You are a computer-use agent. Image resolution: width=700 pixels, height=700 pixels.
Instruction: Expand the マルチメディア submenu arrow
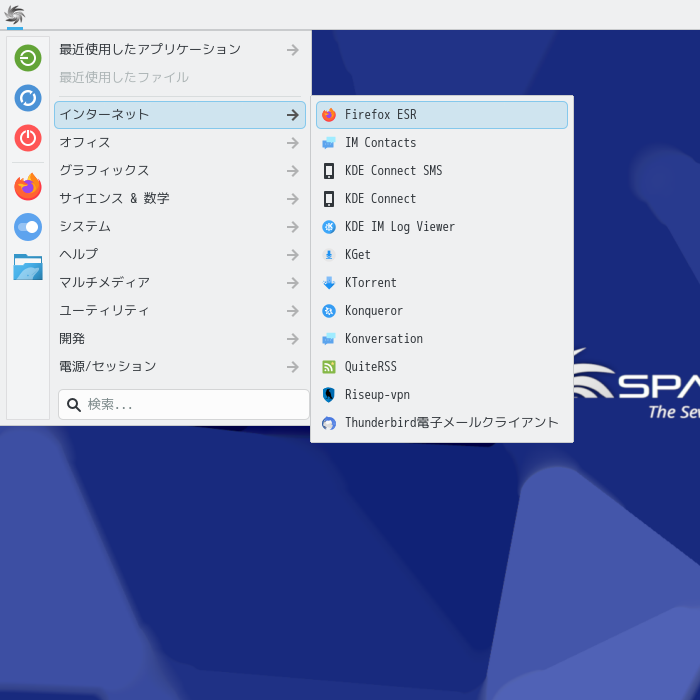(293, 283)
